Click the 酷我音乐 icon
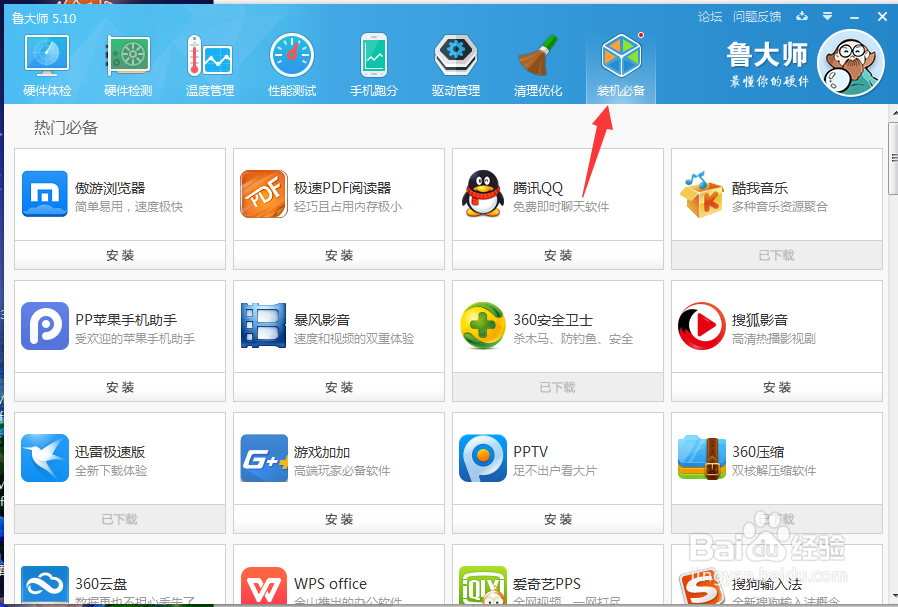898x607 pixels. 701,194
